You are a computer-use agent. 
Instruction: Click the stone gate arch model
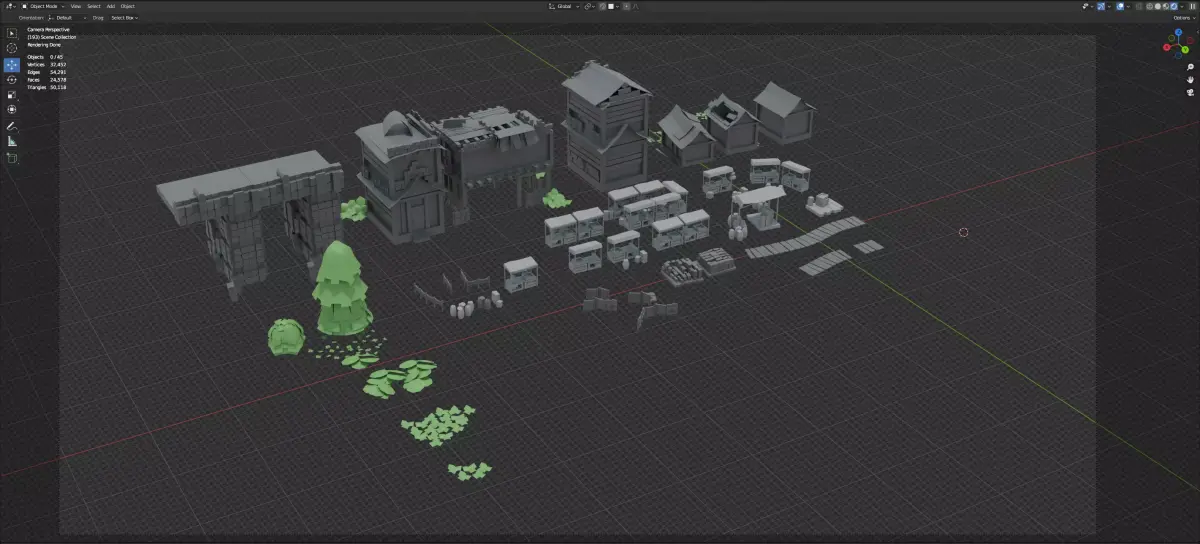coord(251,224)
